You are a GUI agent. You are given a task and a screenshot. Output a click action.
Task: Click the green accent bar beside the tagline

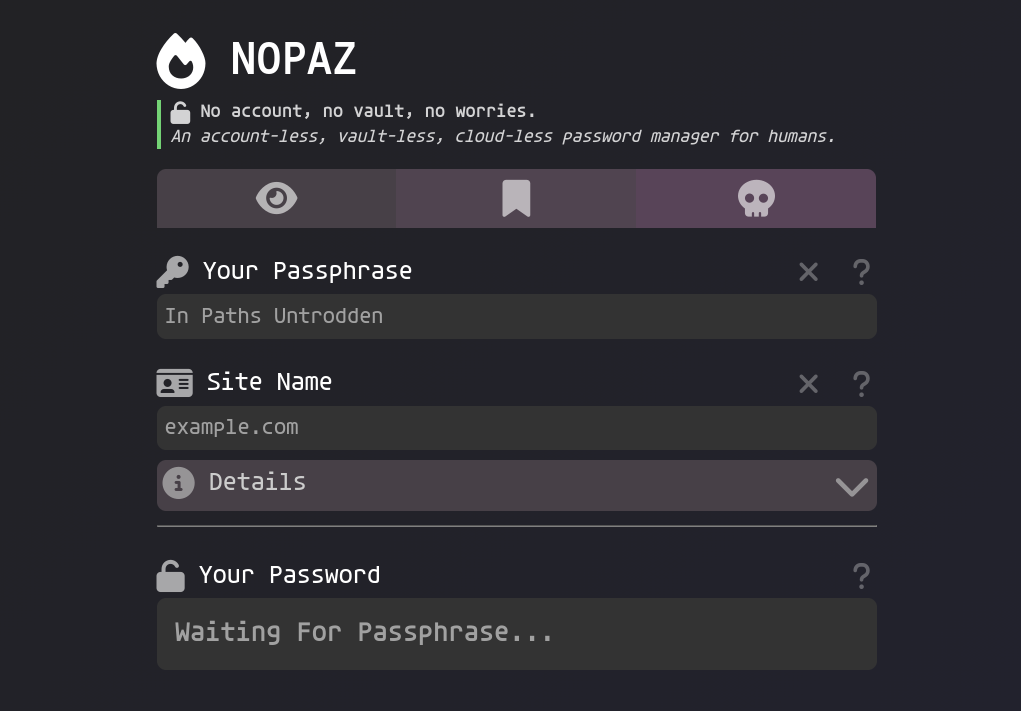(158, 123)
